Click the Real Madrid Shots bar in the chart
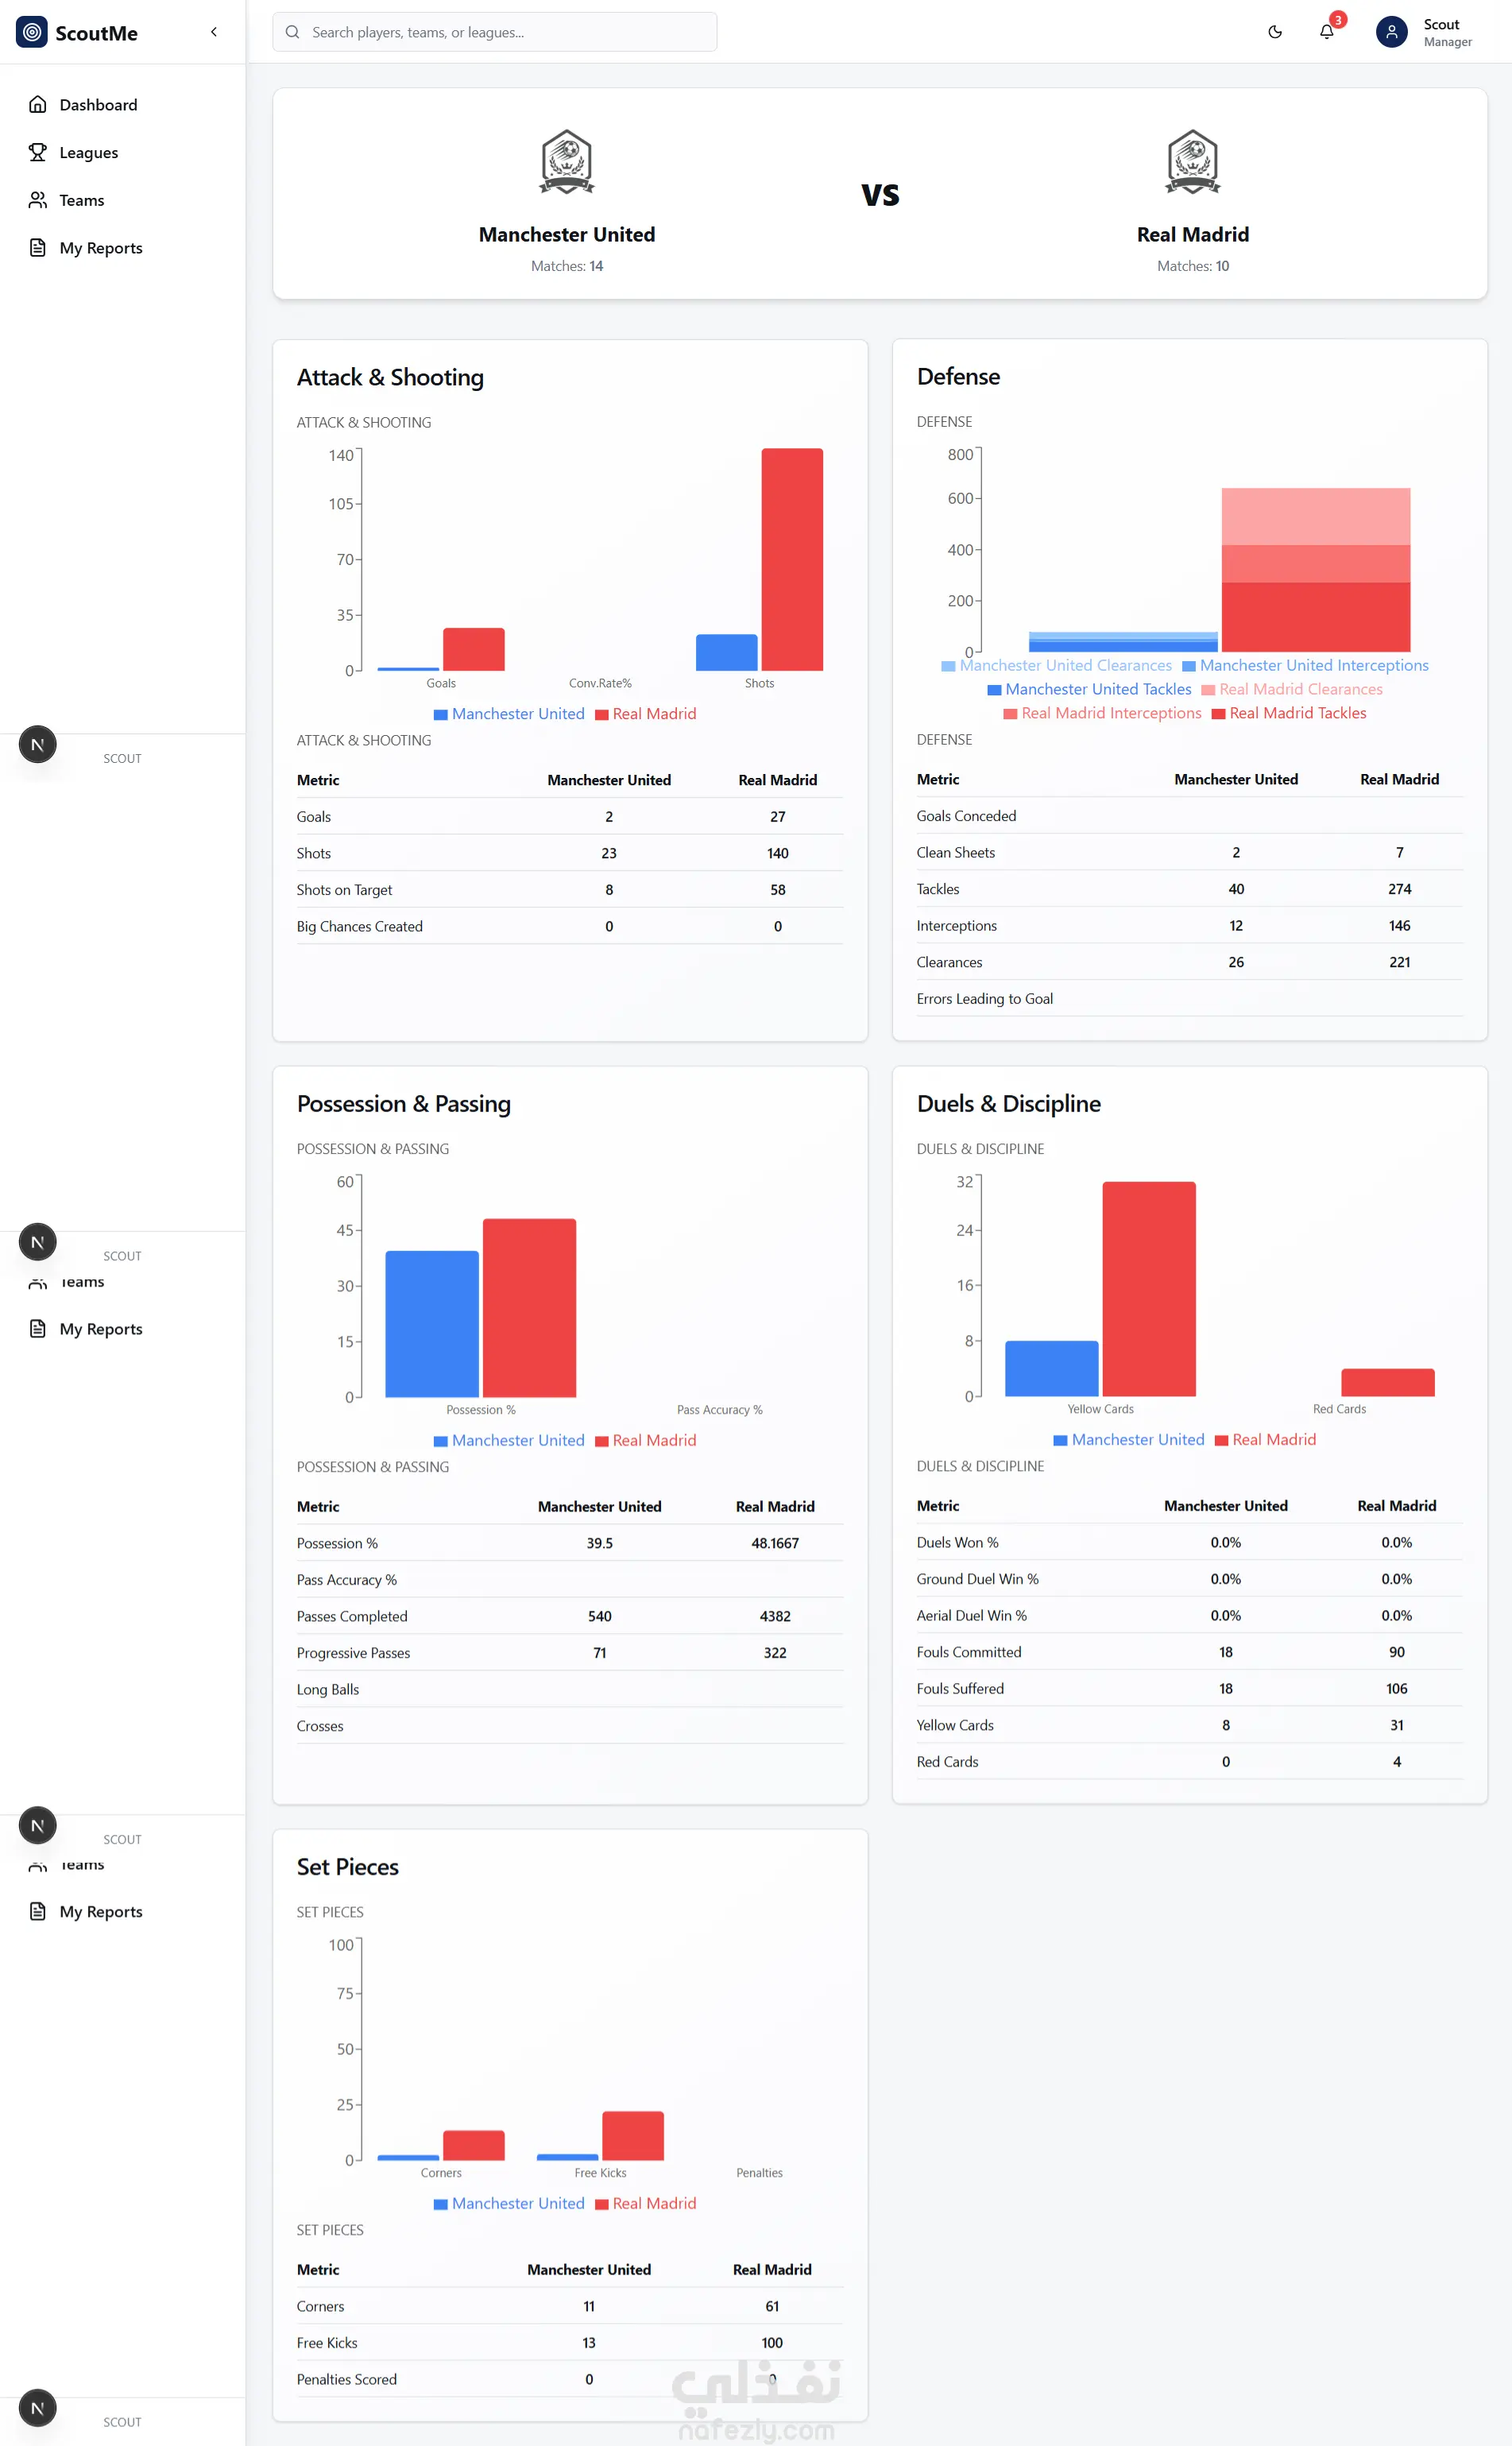Image resolution: width=1512 pixels, height=2446 pixels. [x=792, y=559]
